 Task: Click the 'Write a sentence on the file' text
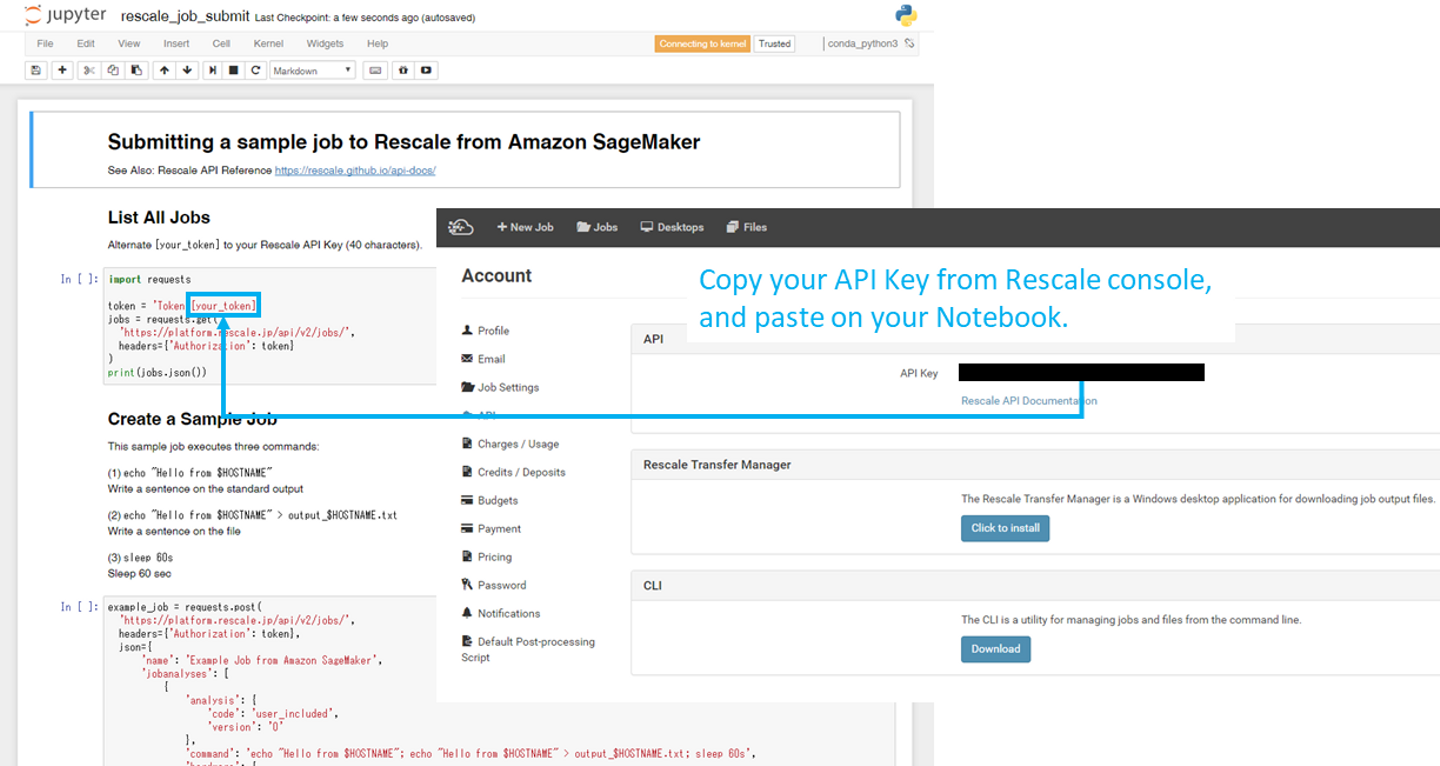coord(174,531)
